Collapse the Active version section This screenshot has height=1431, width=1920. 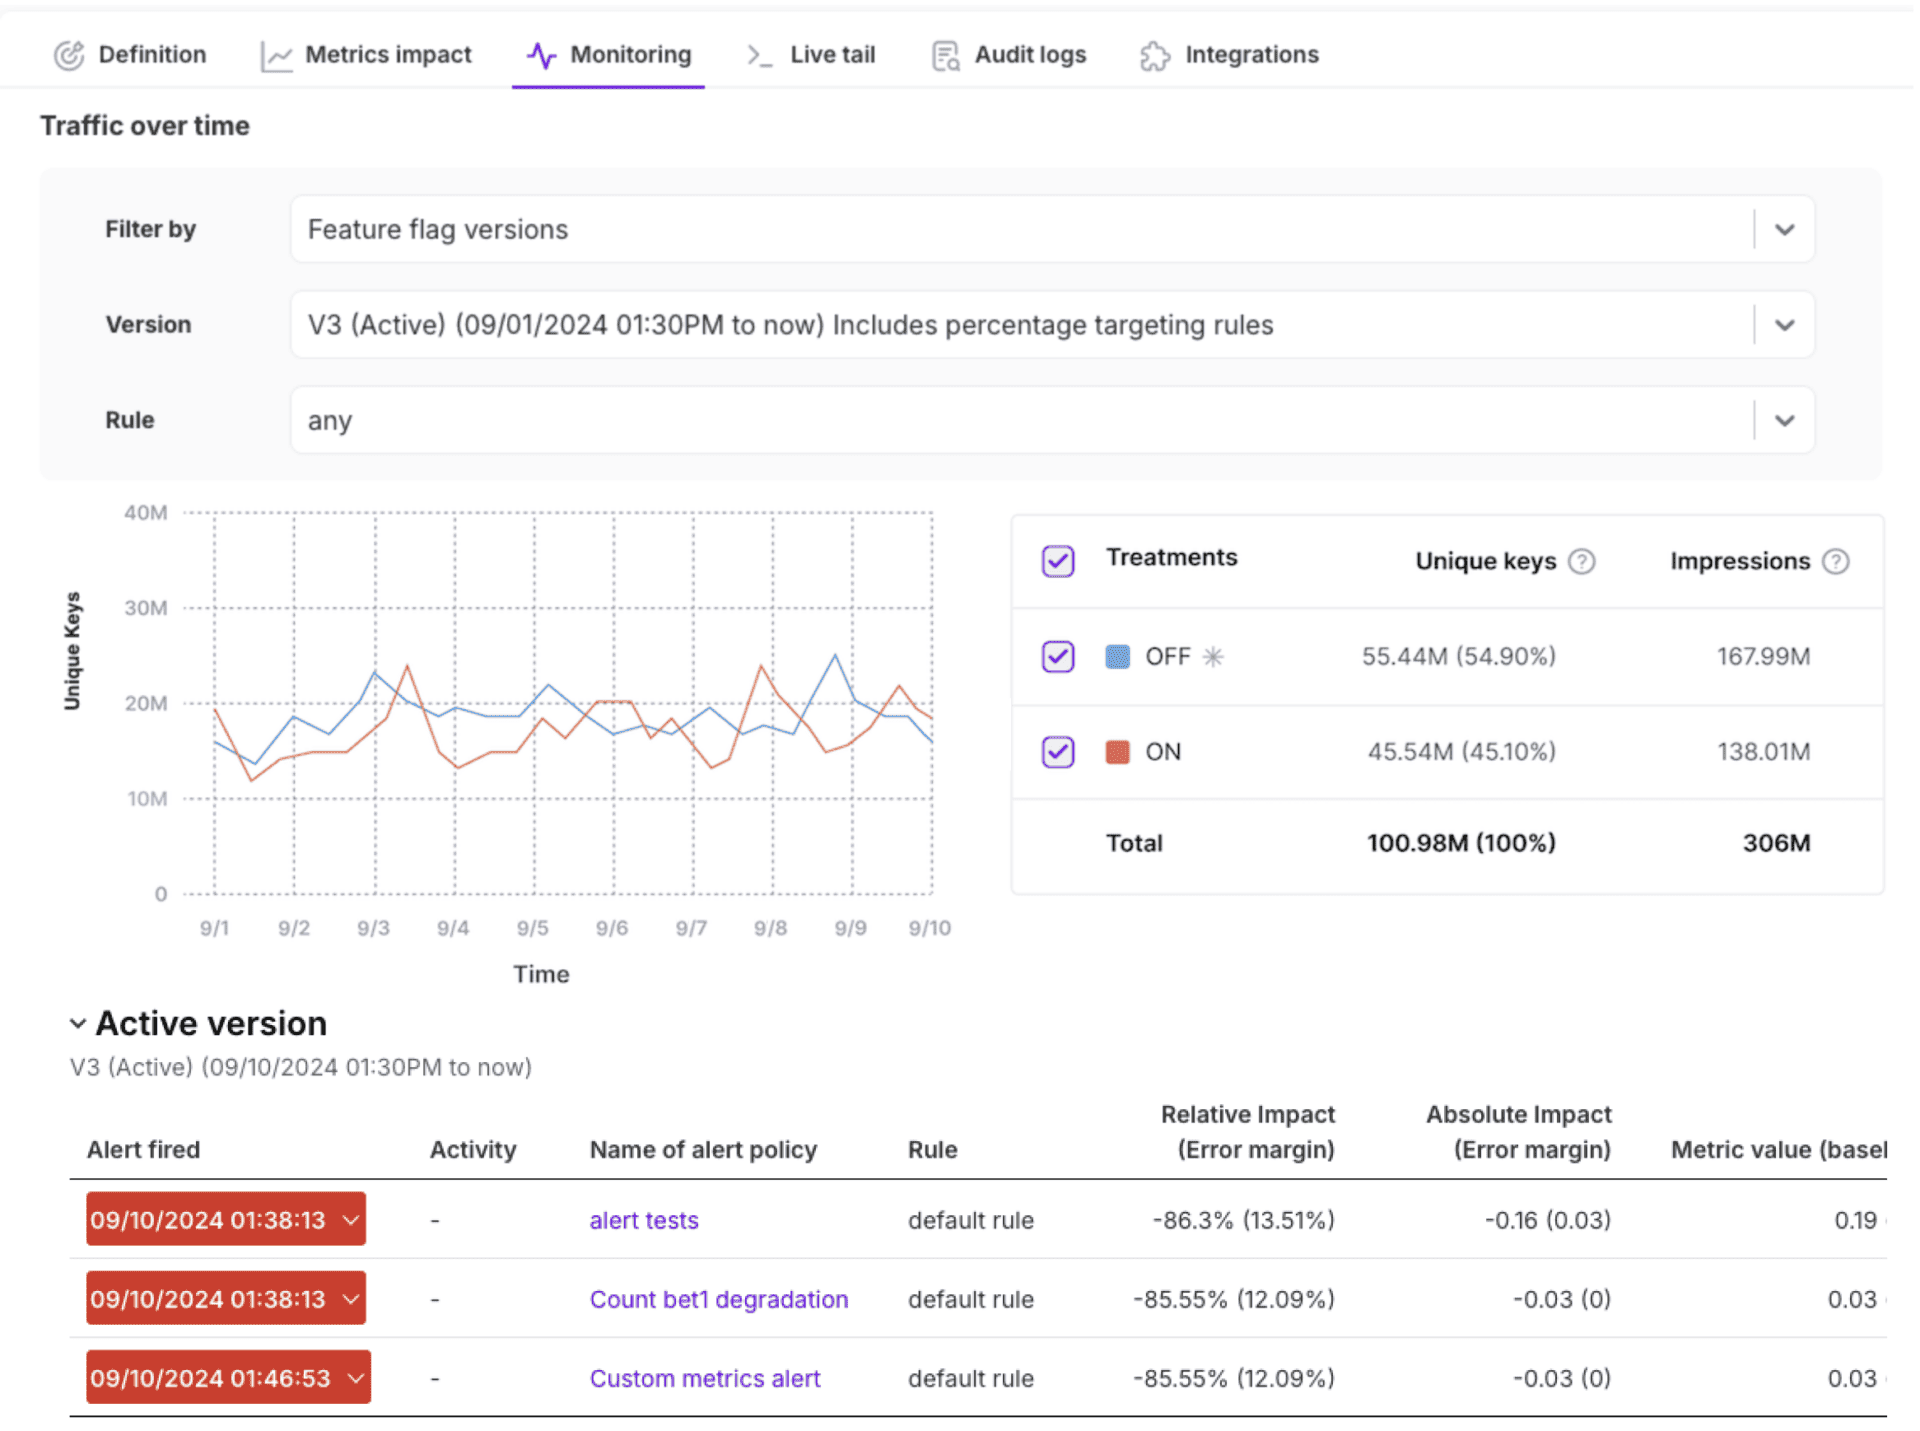78,1024
